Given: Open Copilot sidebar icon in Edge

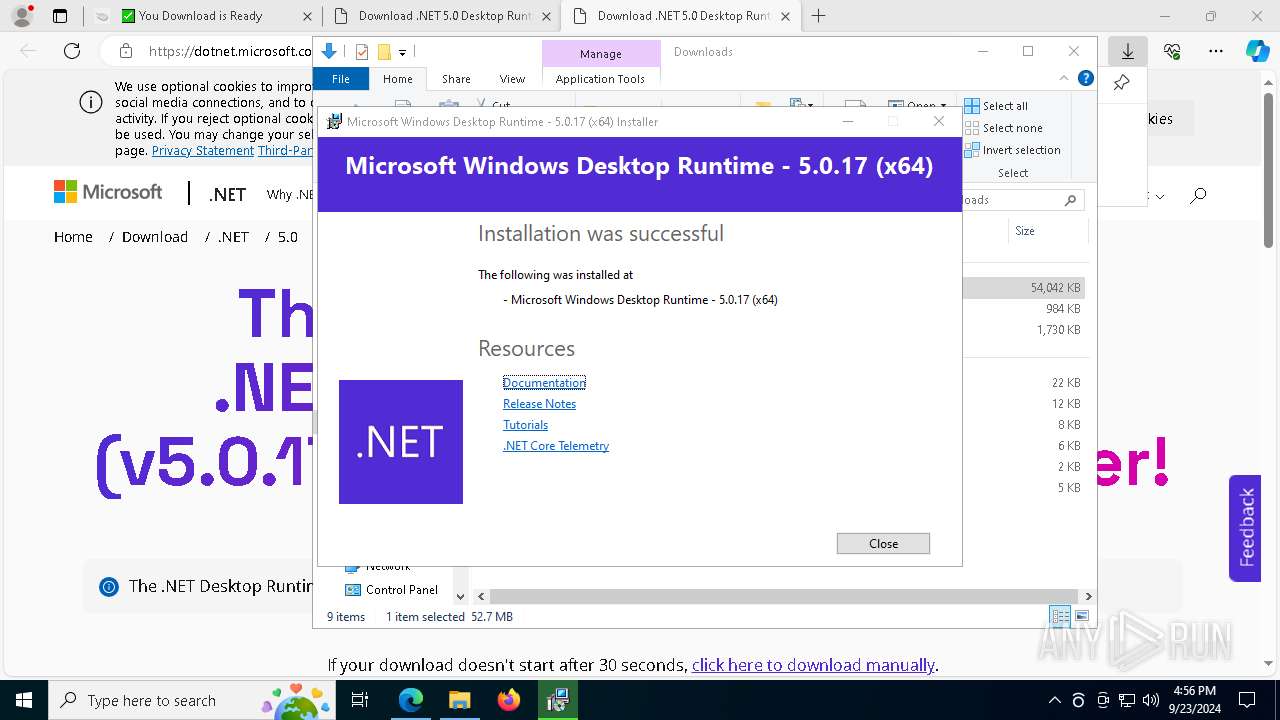Looking at the screenshot, I should coord(1257,51).
